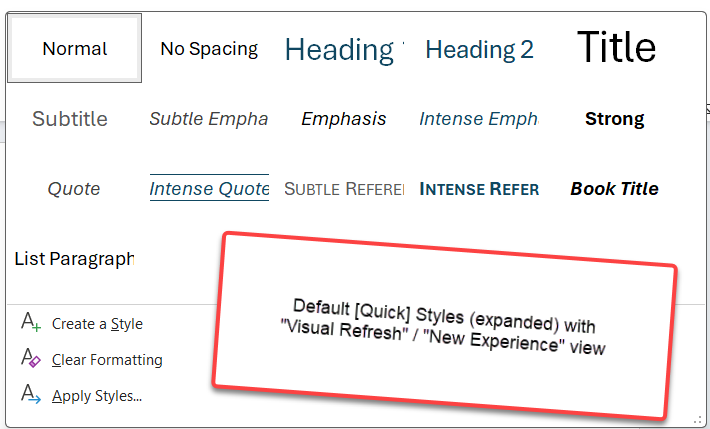Choose the Intense Emphasis style

point(479,119)
